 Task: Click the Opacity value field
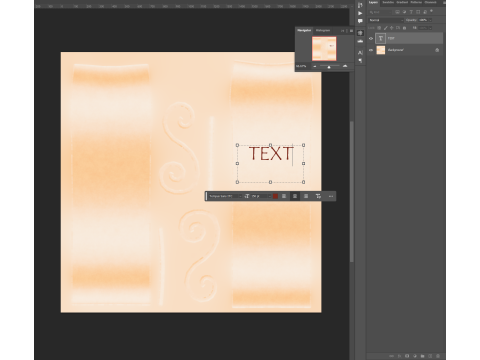[x=423, y=20]
